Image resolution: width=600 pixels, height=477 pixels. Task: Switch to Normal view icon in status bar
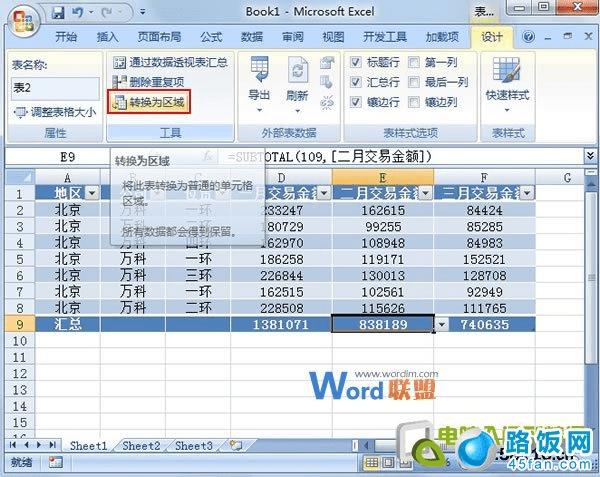coord(371,463)
